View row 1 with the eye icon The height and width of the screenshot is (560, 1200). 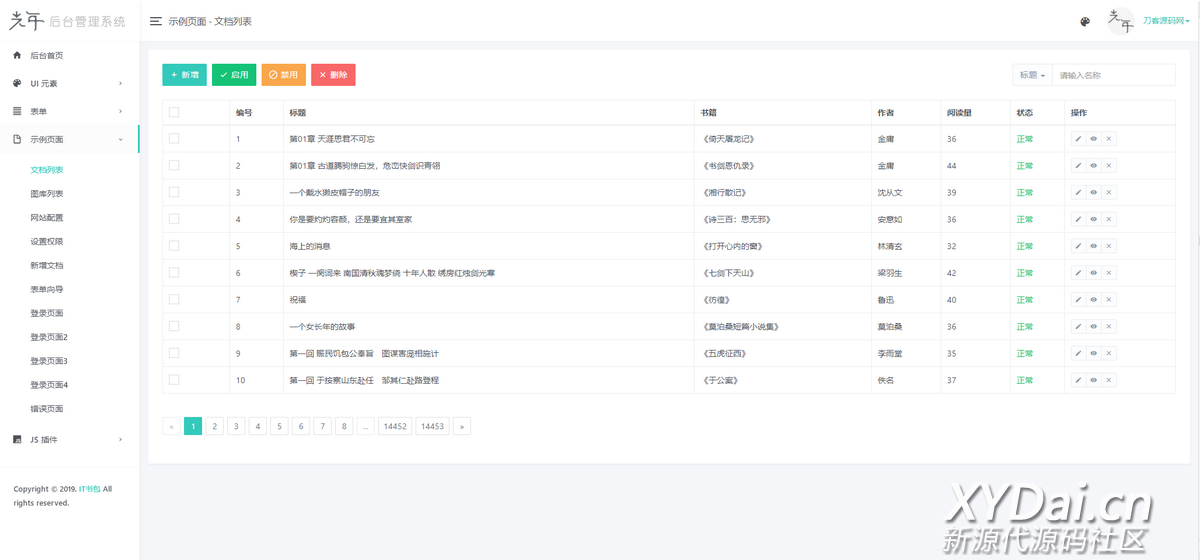click(x=1094, y=138)
